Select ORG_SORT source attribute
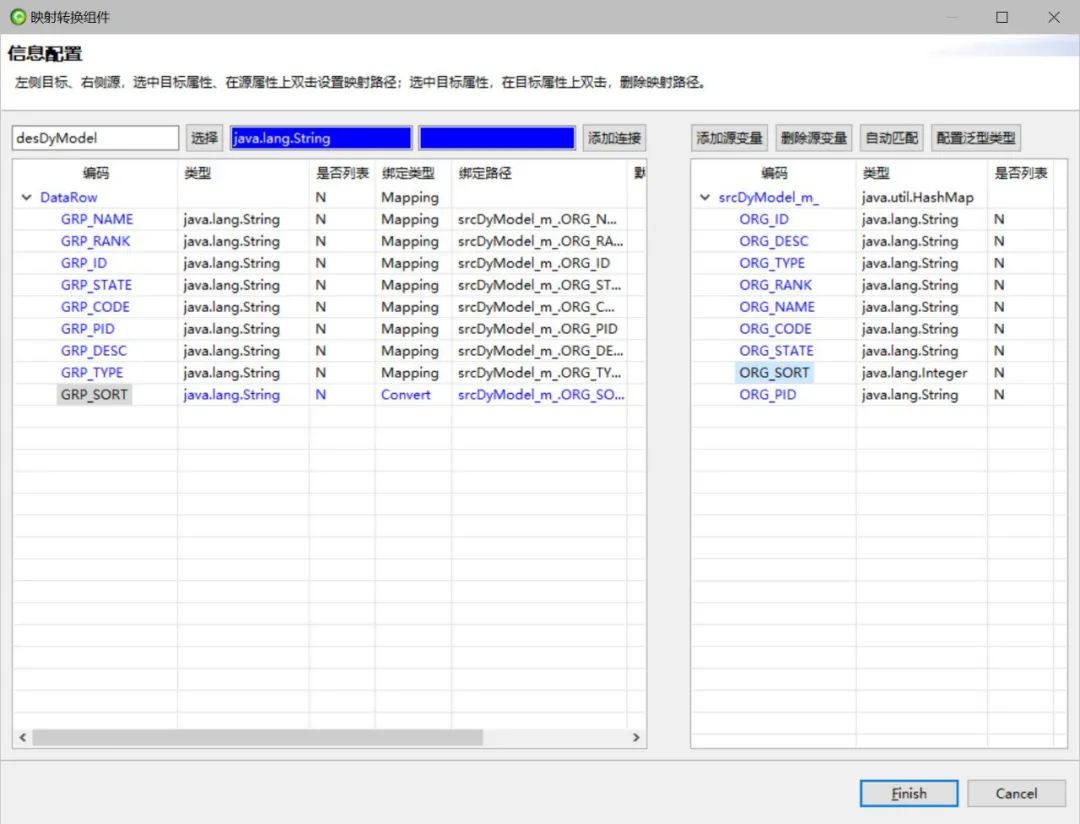Viewport: 1080px width, 824px height. [x=774, y=373]
